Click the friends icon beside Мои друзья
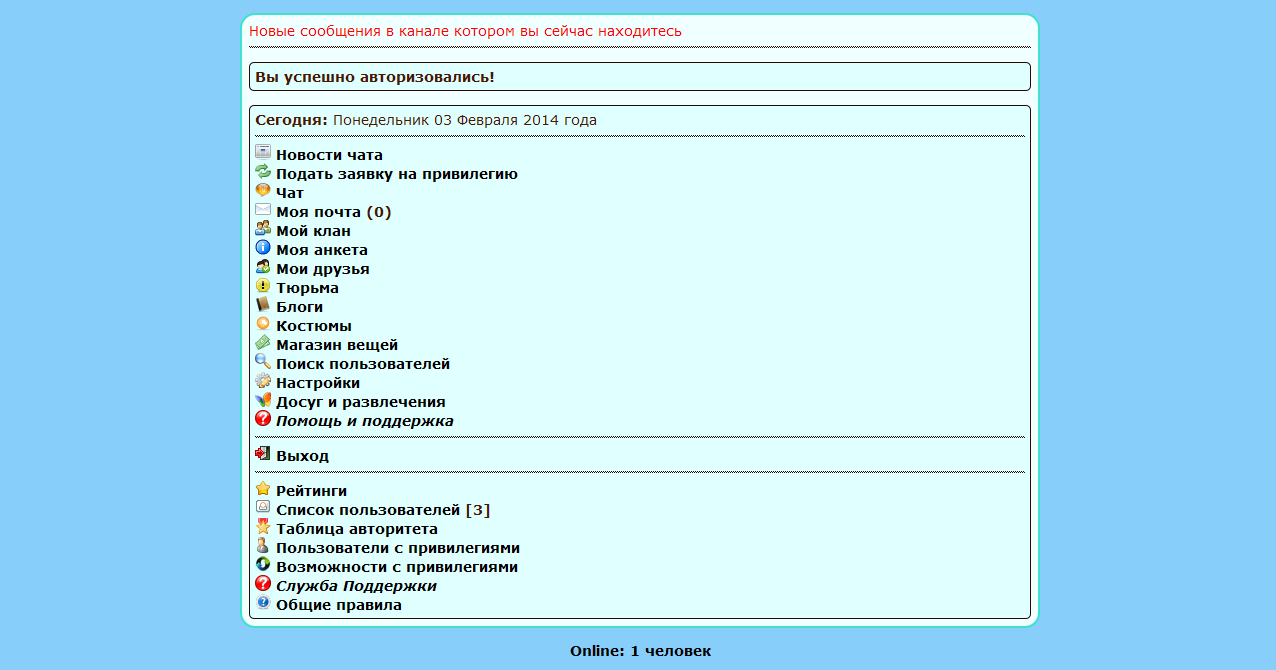This screenshot has height=670, width=1276. 263,266
